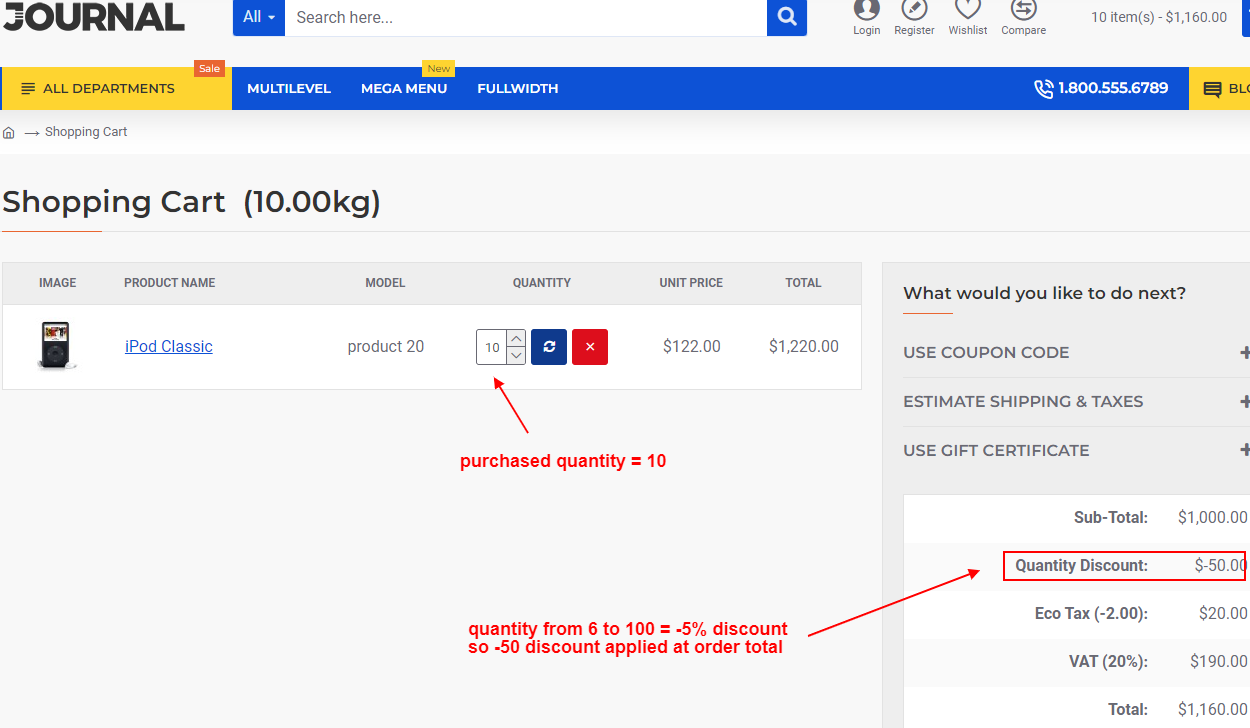Increase quantity using the up stepper arrow
This screenshot has width=1250, height=728.
pyautogui.click(x=515, y=338)
